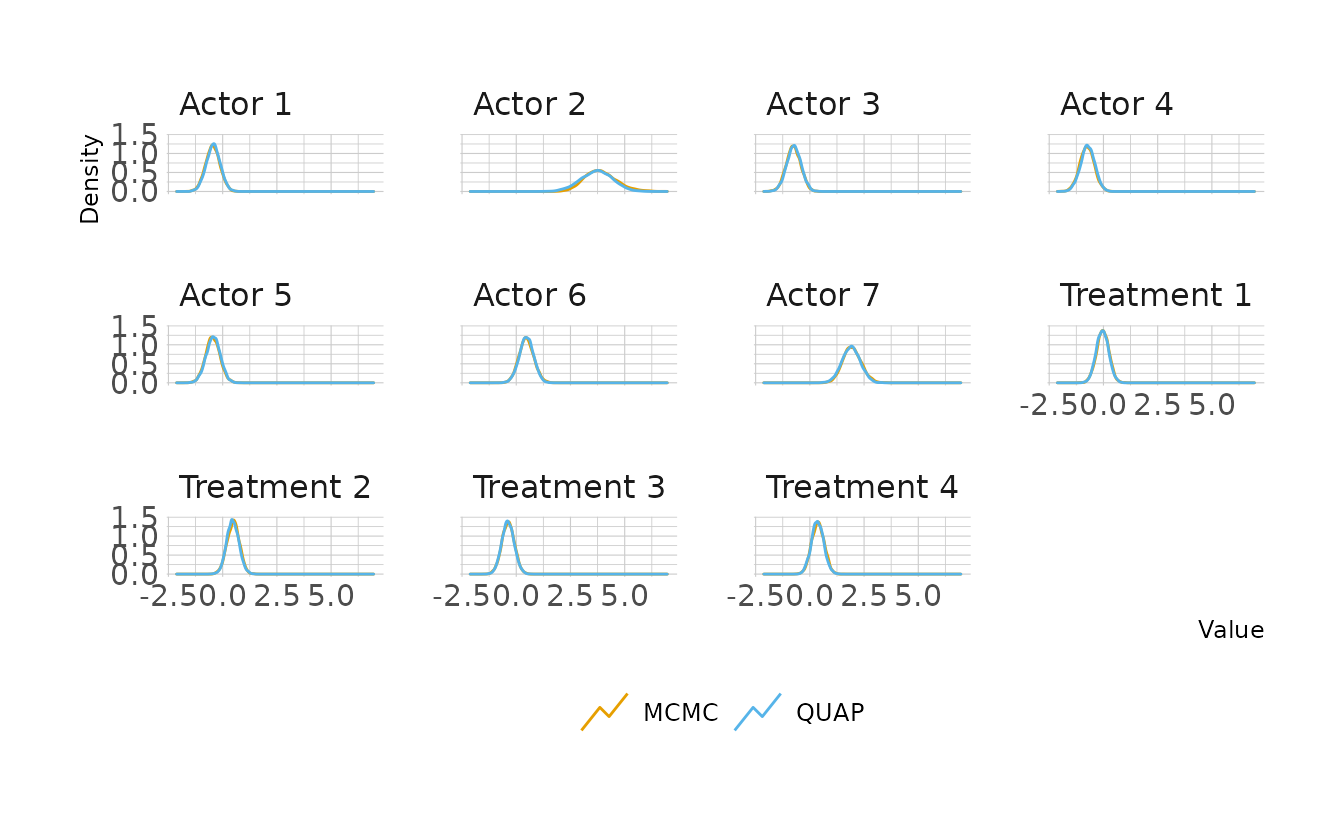Image resolution: width=1344 pixels, height=830 pixels.
Task: Select the Actor 2 panel title
Action: [529, 104]
